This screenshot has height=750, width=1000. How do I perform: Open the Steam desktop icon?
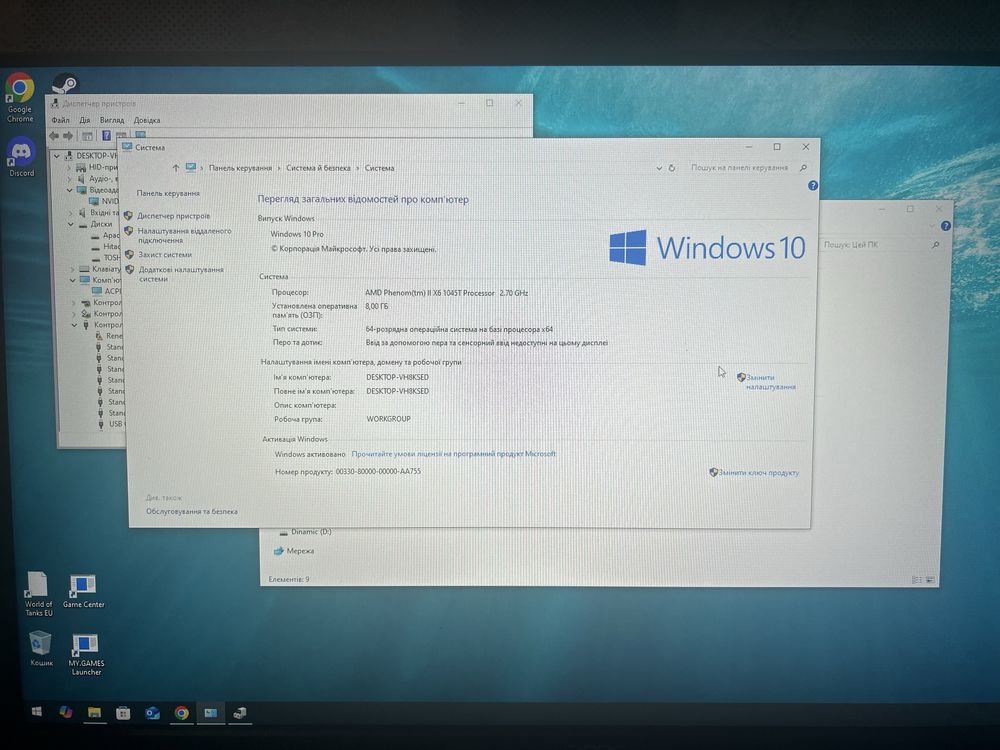point(64,84)
